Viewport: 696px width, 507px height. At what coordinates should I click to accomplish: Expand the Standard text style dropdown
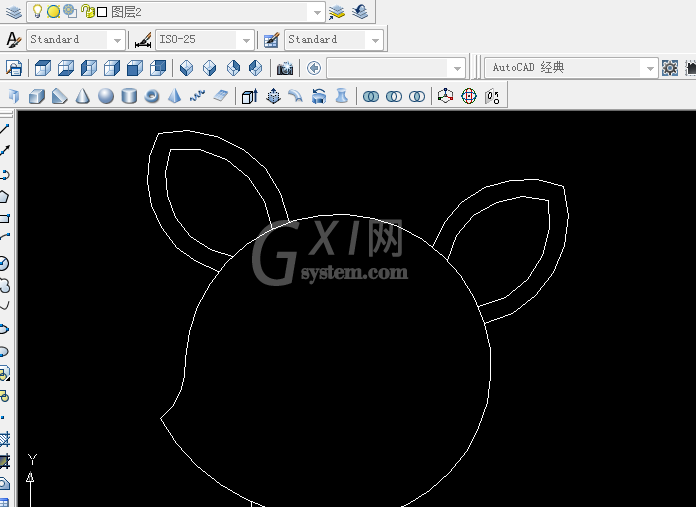(117, 40)
